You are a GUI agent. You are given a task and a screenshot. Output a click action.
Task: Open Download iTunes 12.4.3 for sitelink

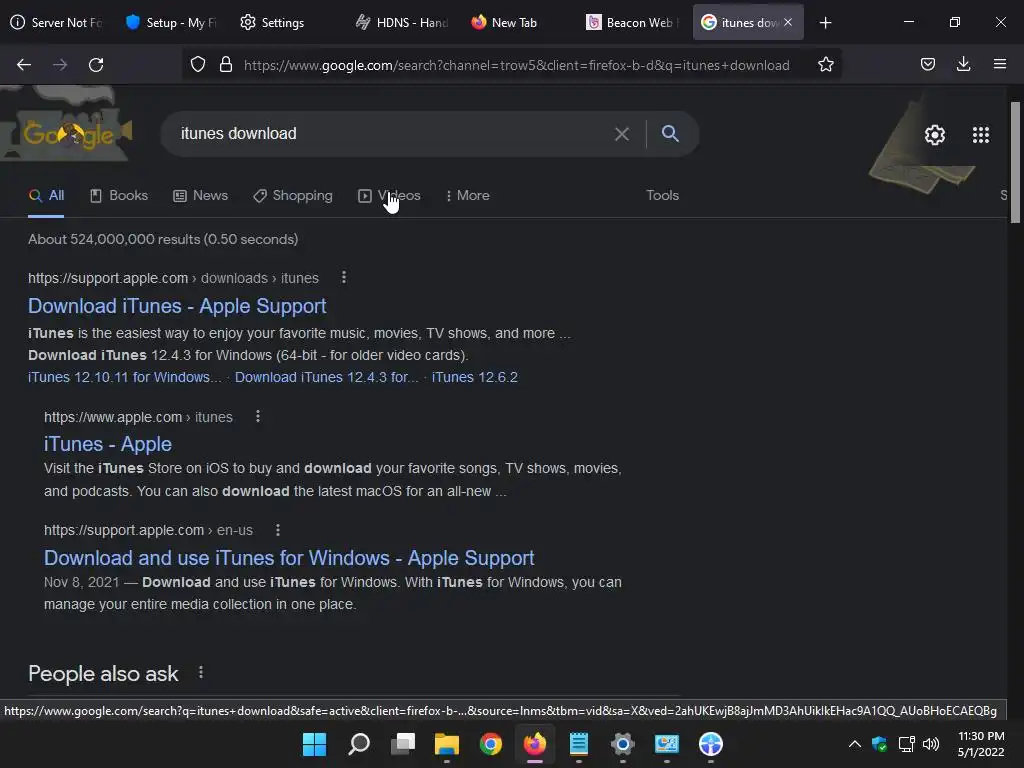(327, 377)
